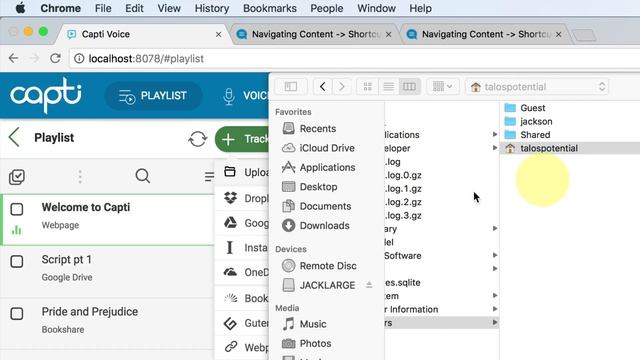The image size is (640, 360).
Task: Toggle the select-all tracks icon
Action: [17, 177]
